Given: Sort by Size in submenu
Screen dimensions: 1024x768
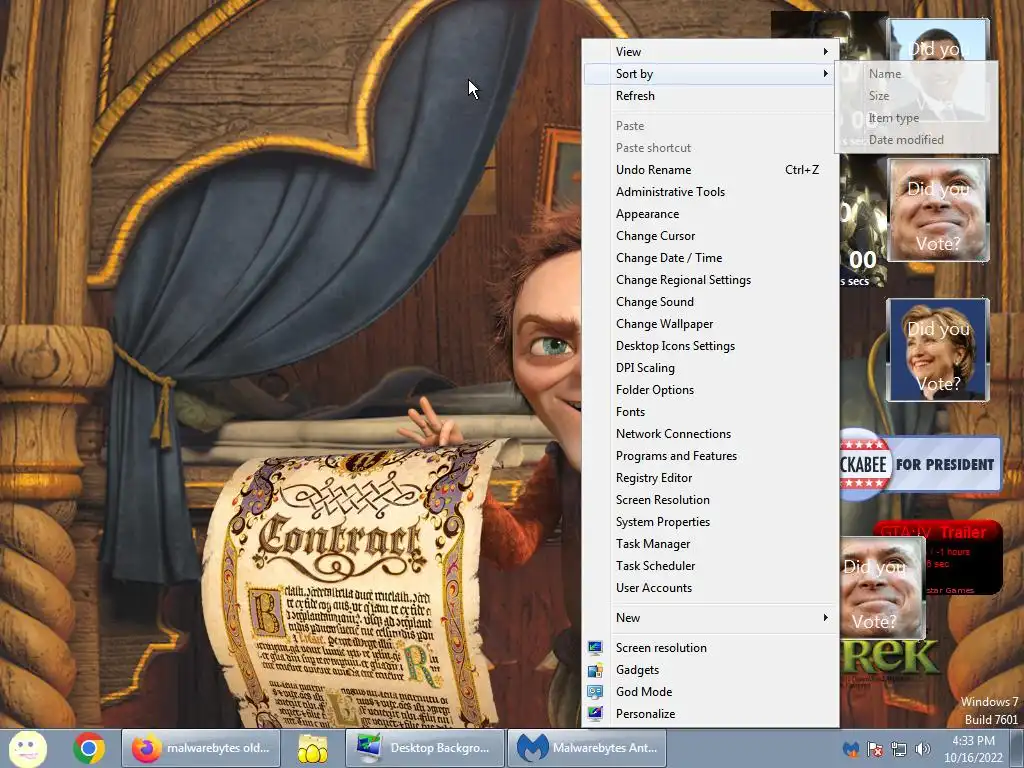Looking at the screenshot, I should click(916, 96).
